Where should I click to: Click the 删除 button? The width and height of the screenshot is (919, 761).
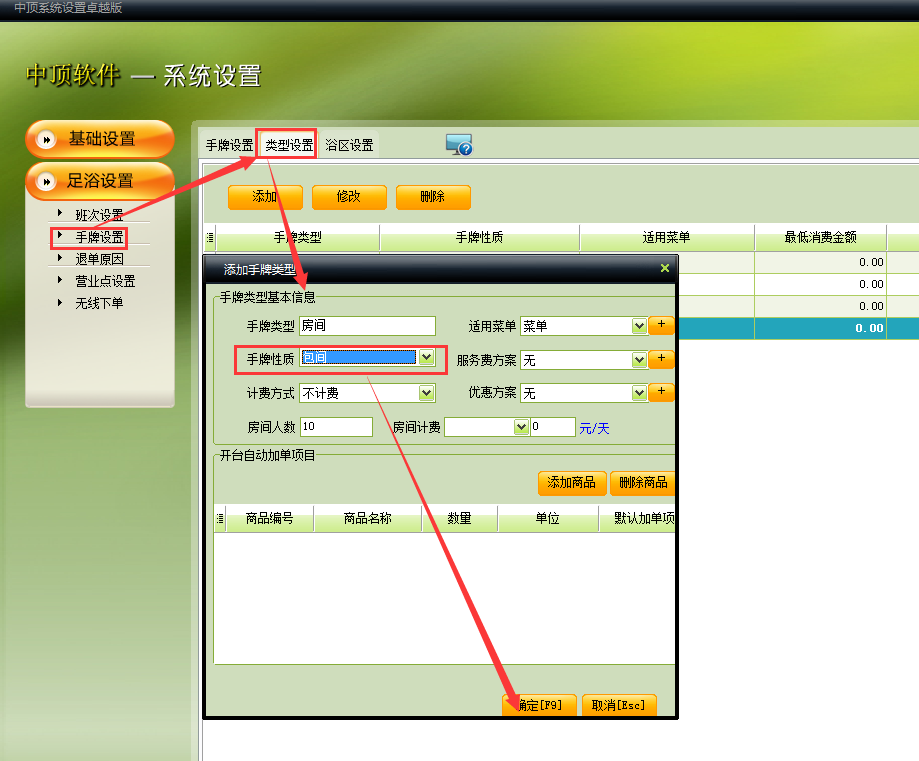tap(433, 197)
